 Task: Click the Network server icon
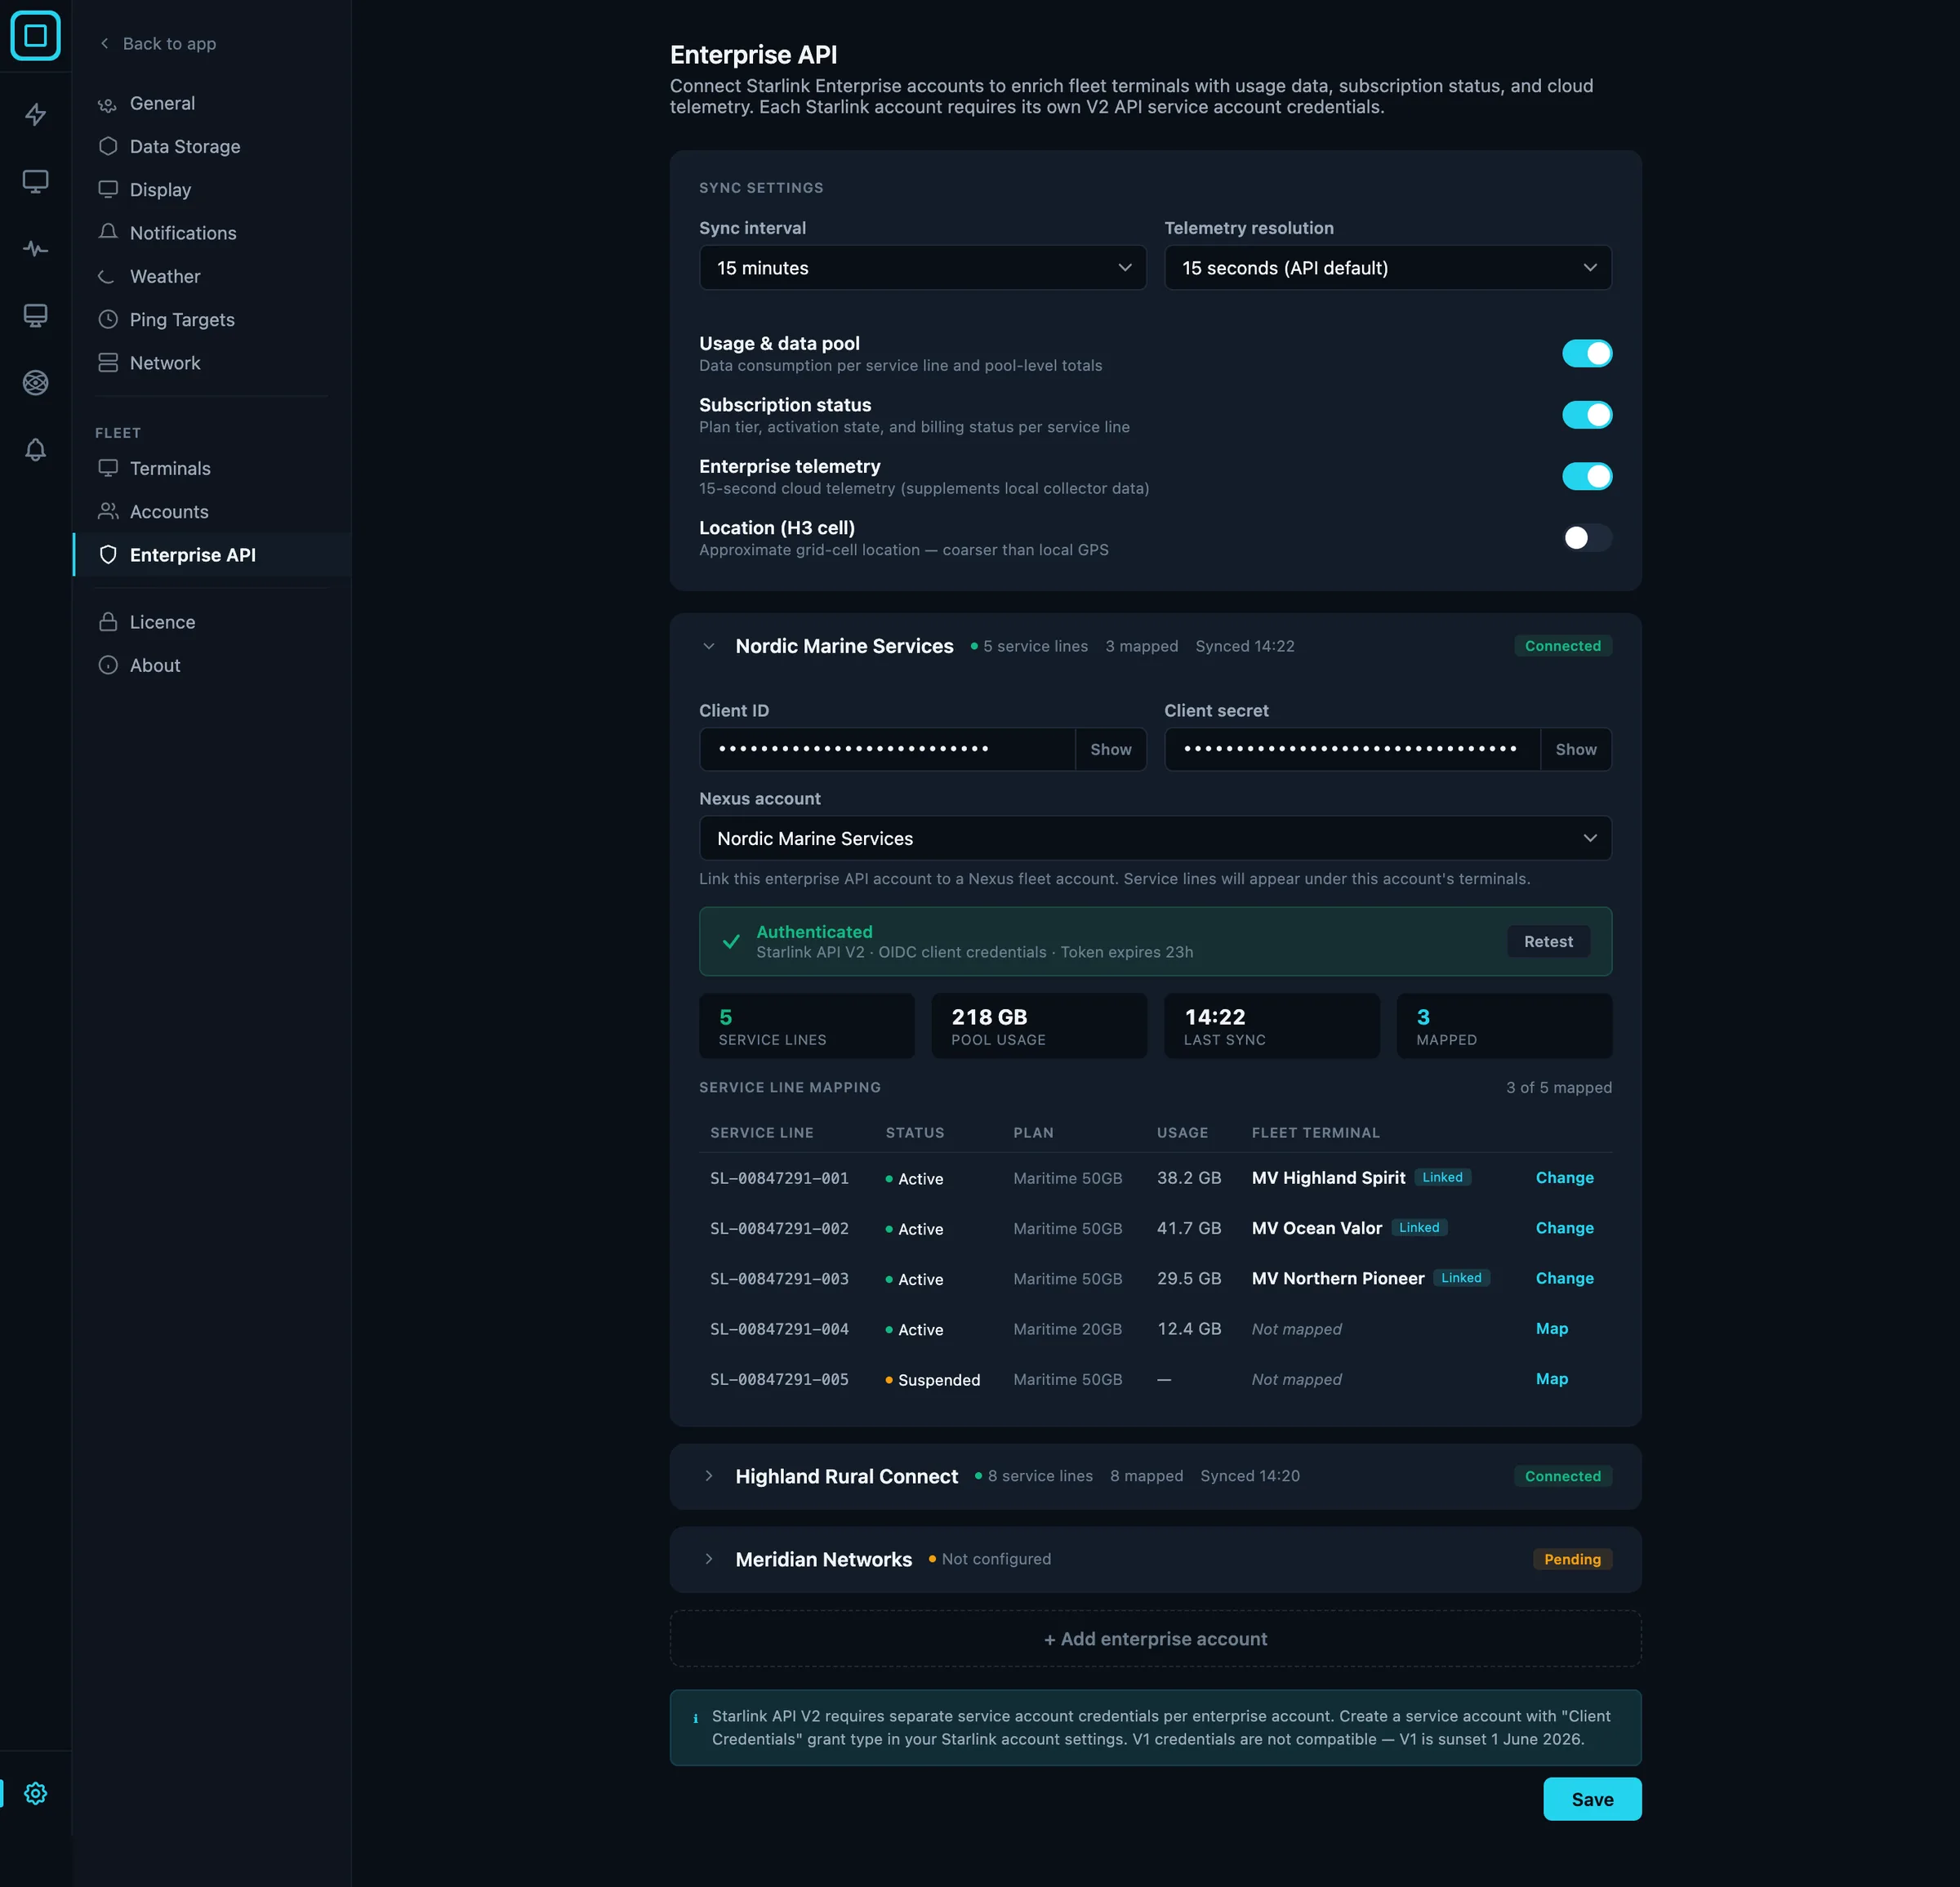tap(108, 362)
